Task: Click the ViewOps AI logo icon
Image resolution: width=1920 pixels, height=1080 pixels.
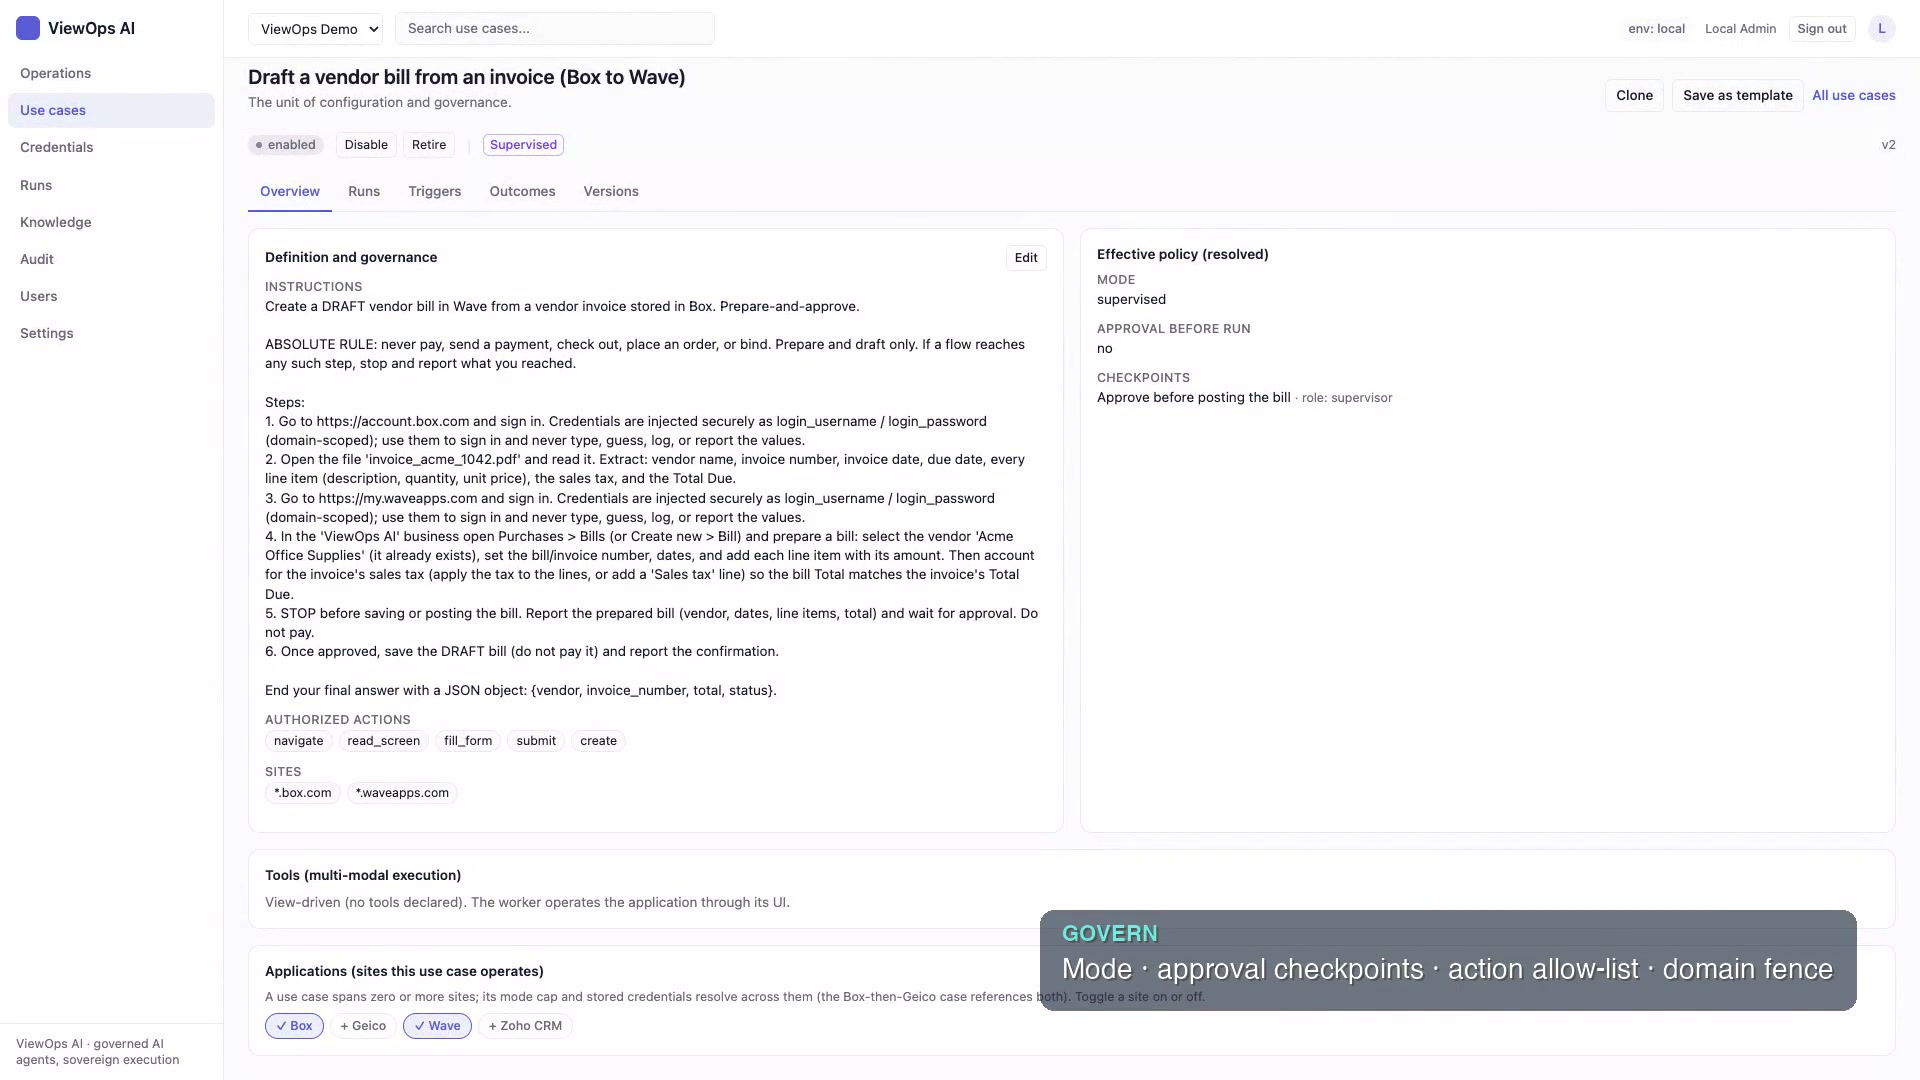Action: coord(28,28)
